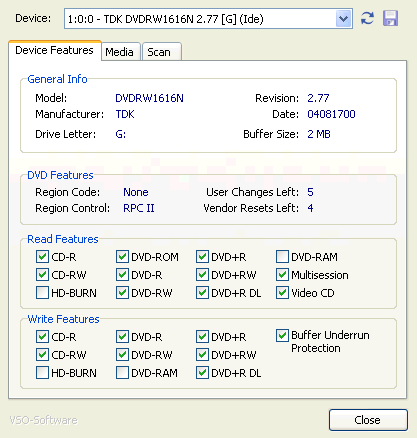Toggle Write Features DVD-RW checkbox
This screenshot has width=417, height=438.
[x=122, y=355]
